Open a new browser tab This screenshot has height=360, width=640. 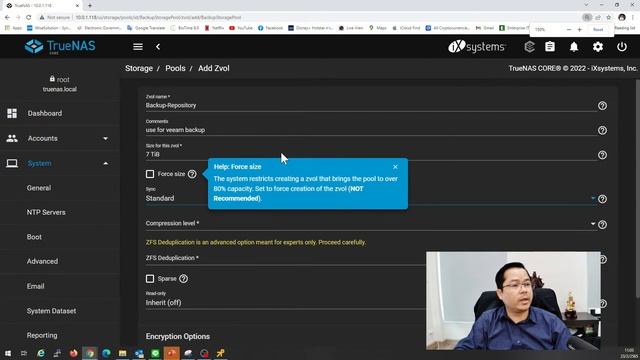90,6
